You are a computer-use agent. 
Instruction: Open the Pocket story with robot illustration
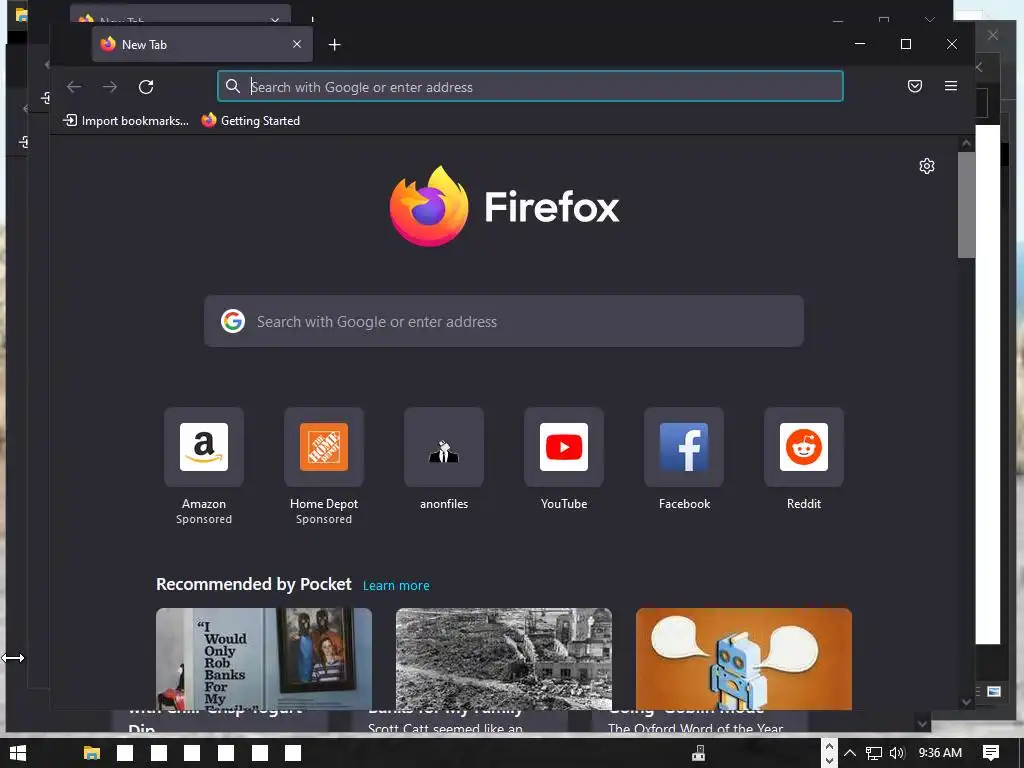pos(744,659)
